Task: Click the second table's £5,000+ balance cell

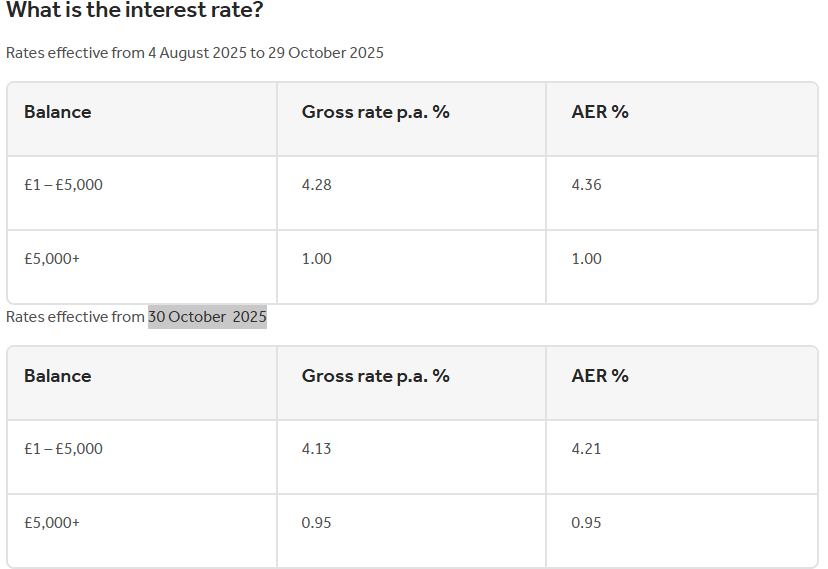Action: [x=142, y=530]
